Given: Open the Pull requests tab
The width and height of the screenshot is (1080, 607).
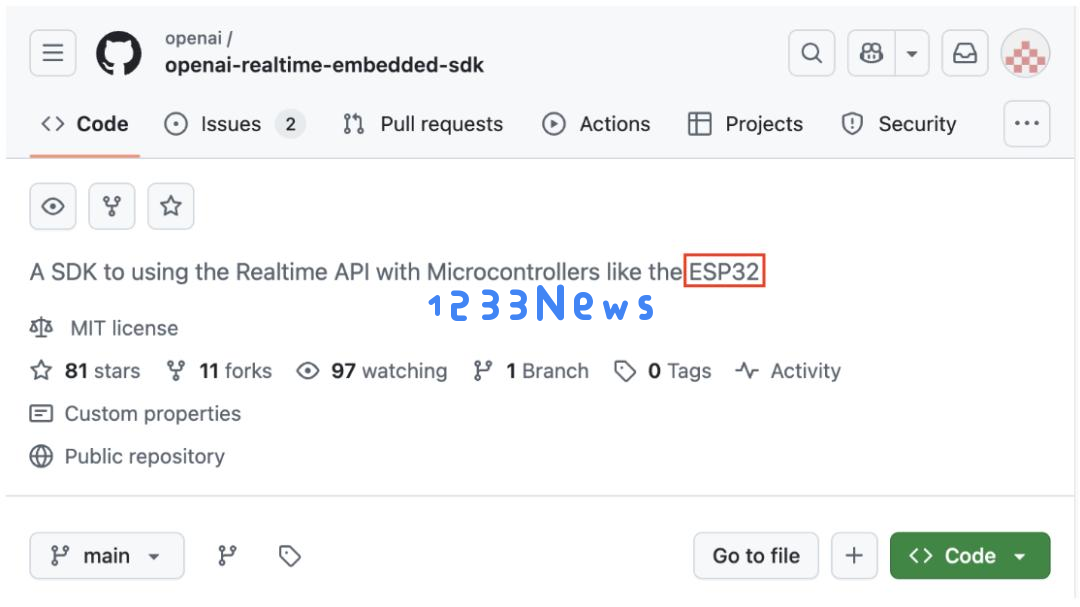Looking at the screenshot, I should (x=423, y=124).
